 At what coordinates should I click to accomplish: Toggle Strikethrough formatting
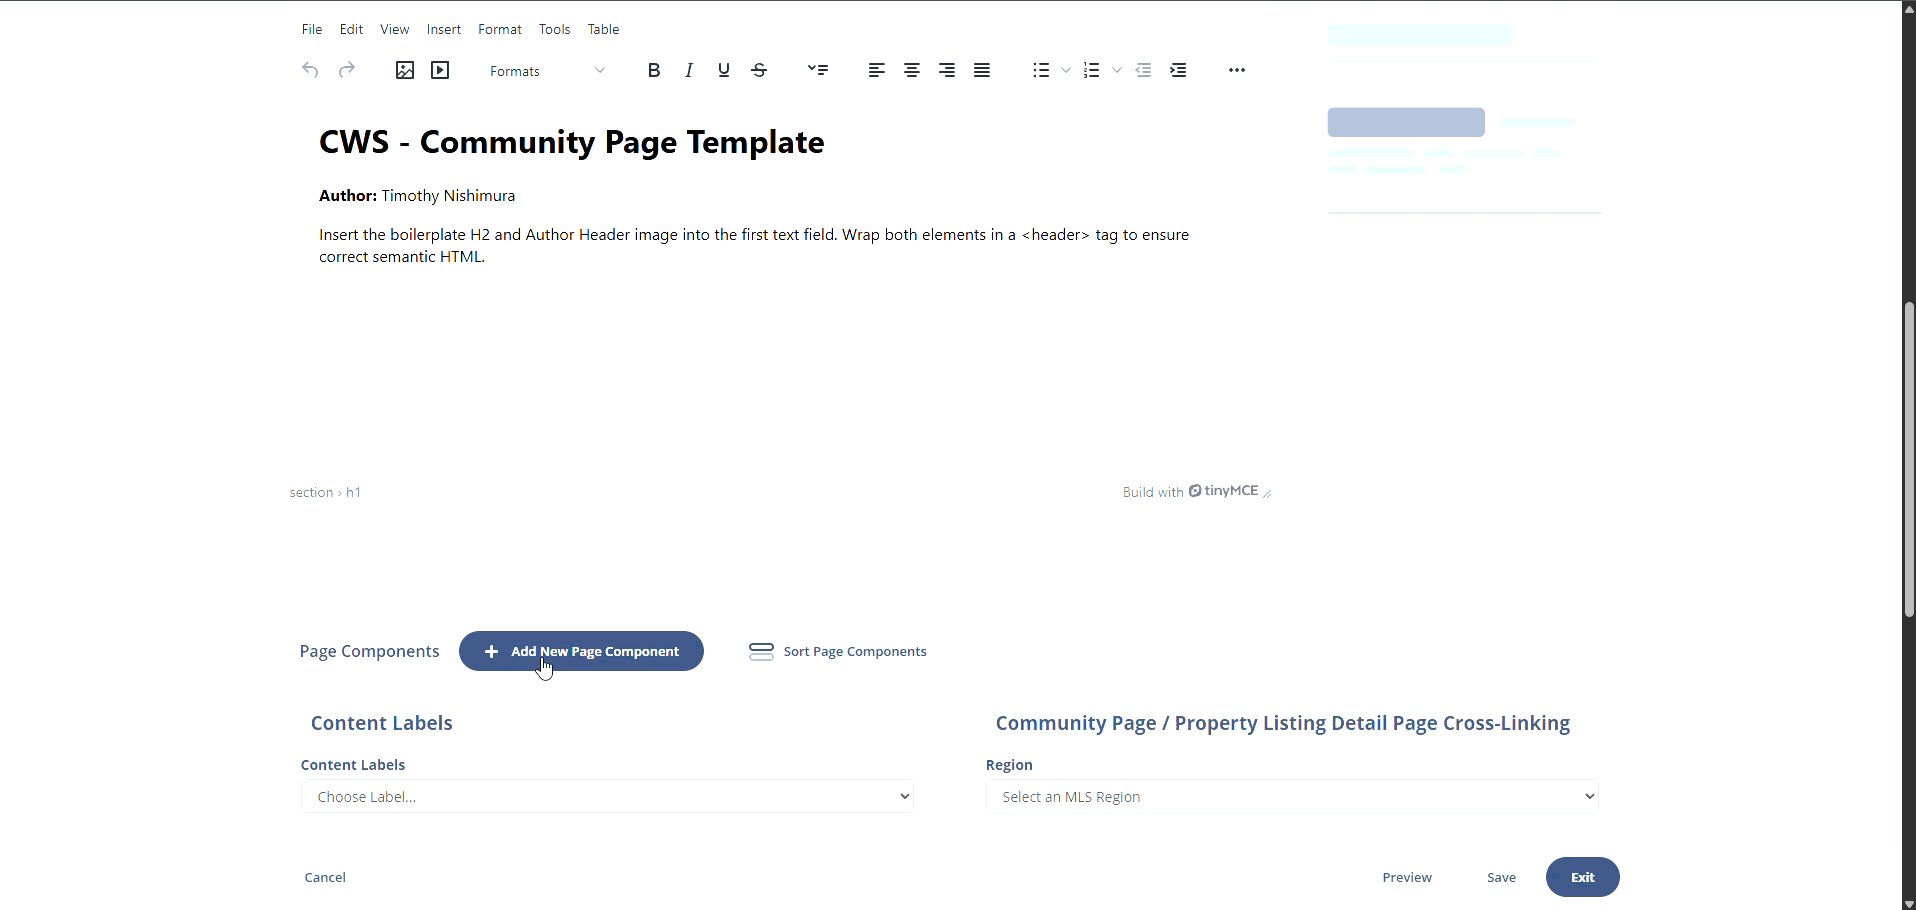pyautogui.click(x=760, y=70)
